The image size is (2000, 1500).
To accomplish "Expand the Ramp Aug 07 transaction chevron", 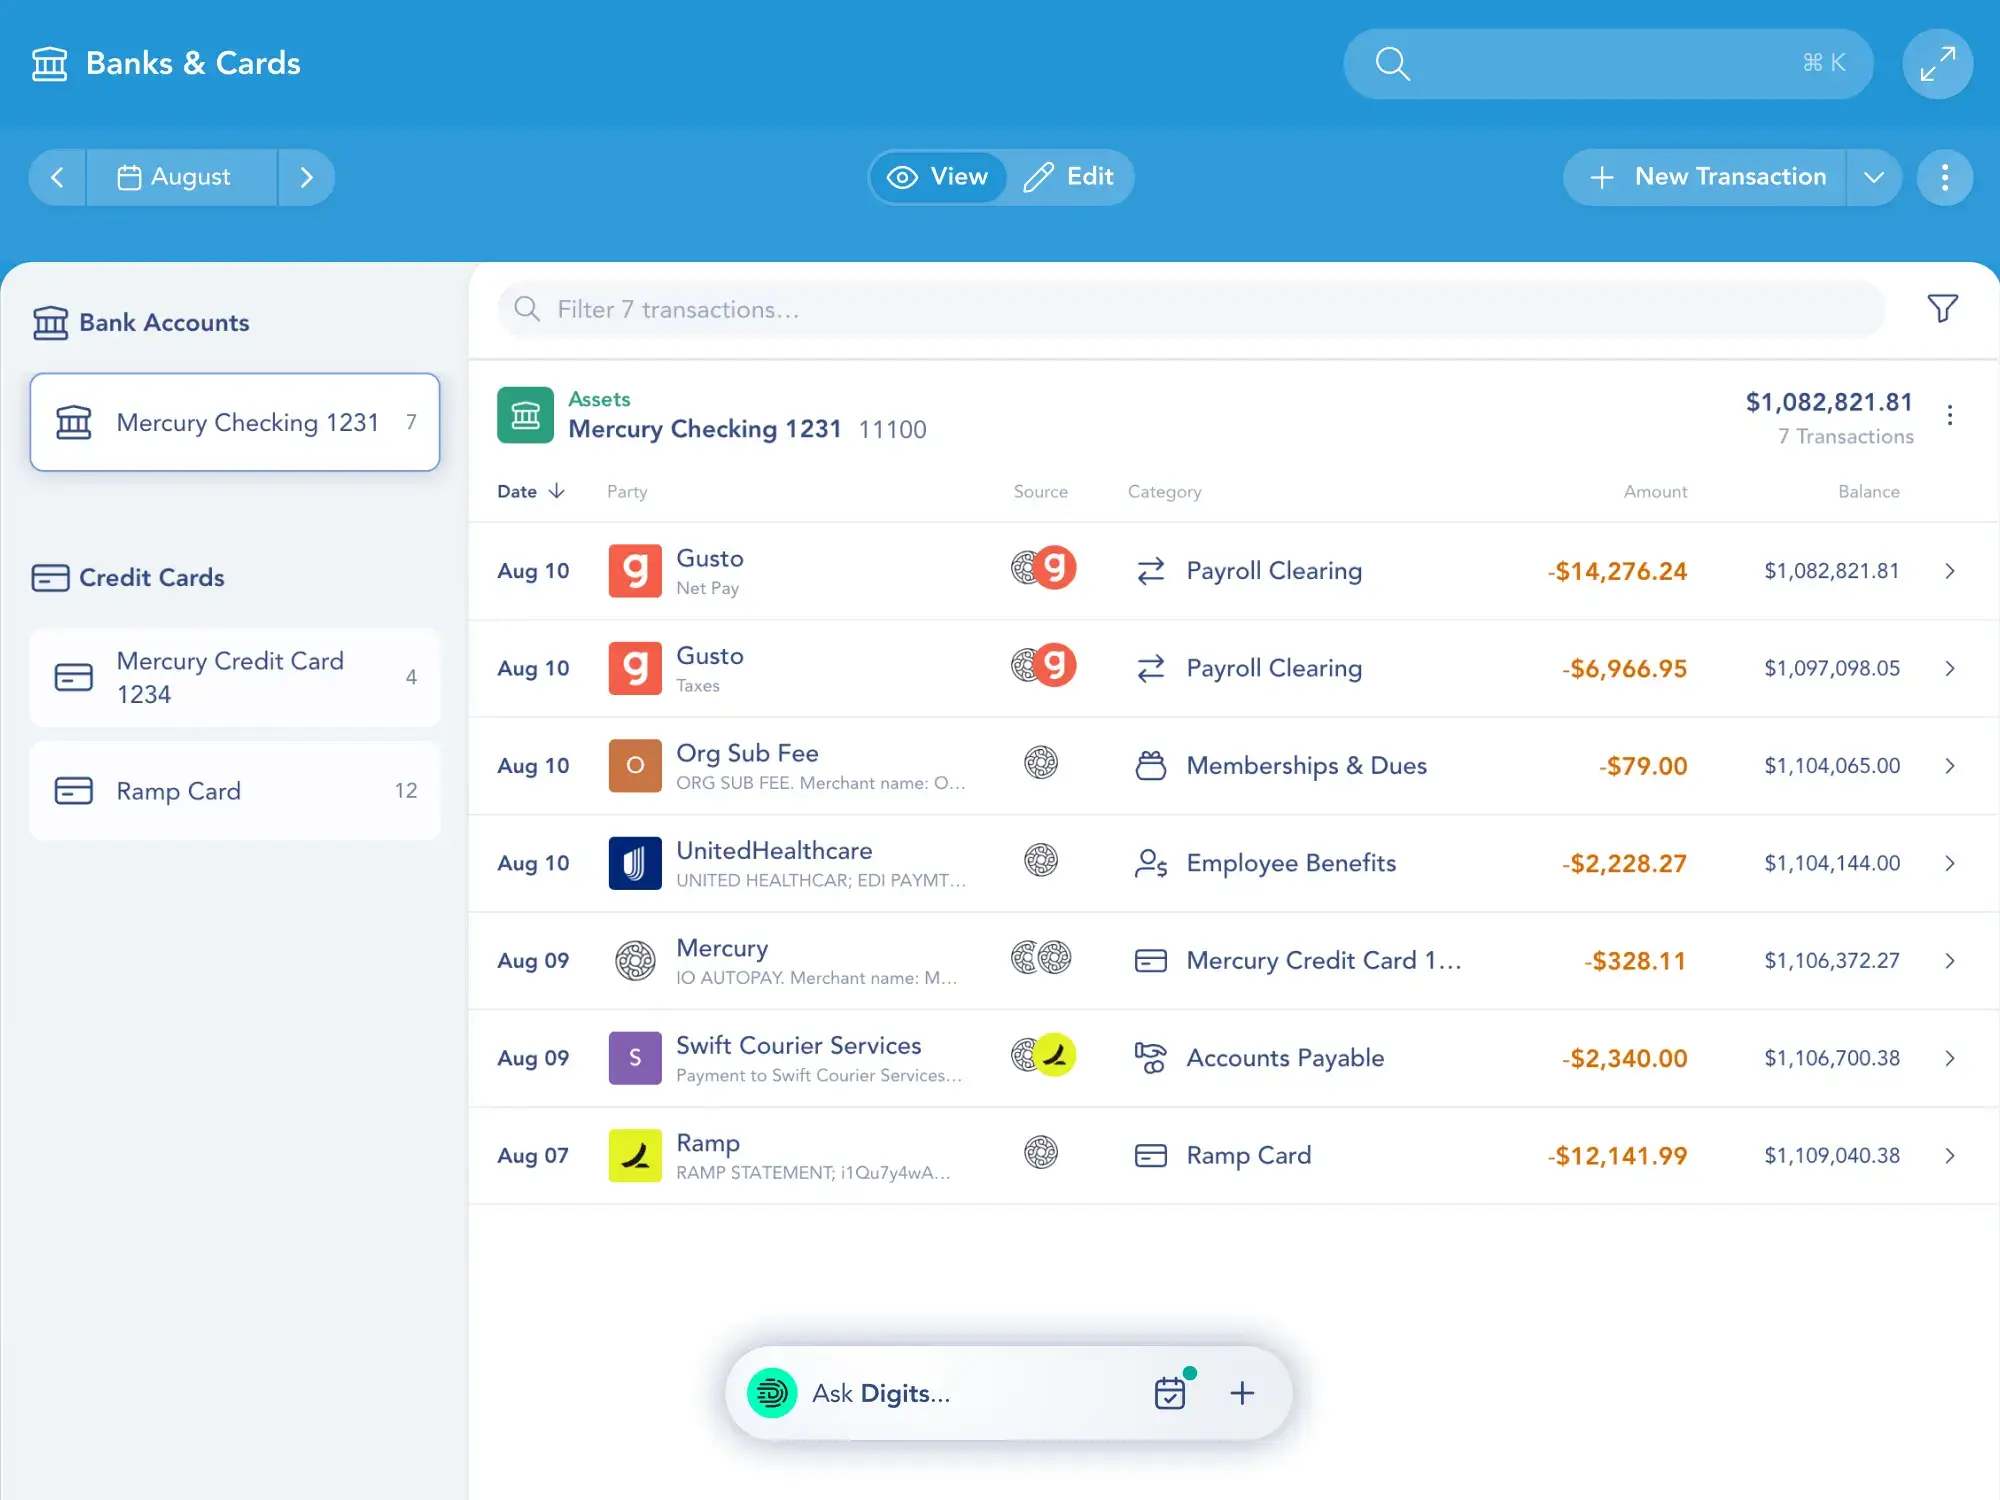I will (x=1949, y=1155).
